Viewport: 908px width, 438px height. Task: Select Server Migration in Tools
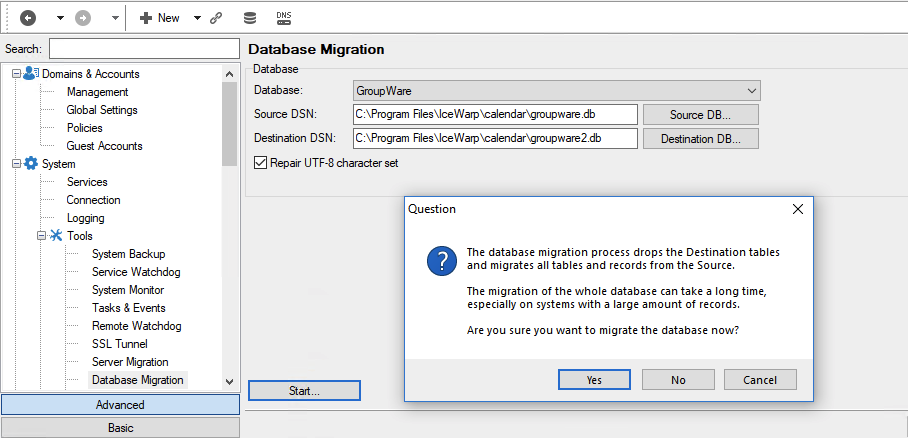click(130, 362)
